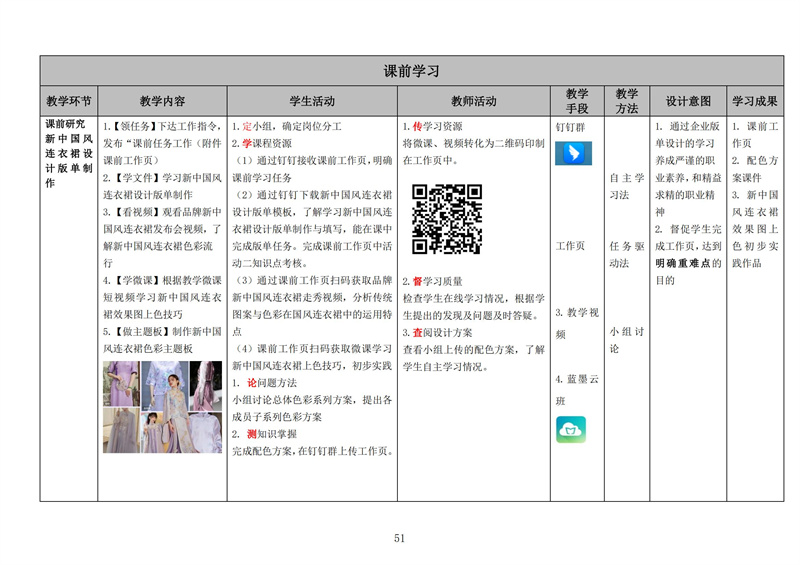This screenshot has width=800, height=565.
Task: Click the QR code image
Action: point(447,219)
